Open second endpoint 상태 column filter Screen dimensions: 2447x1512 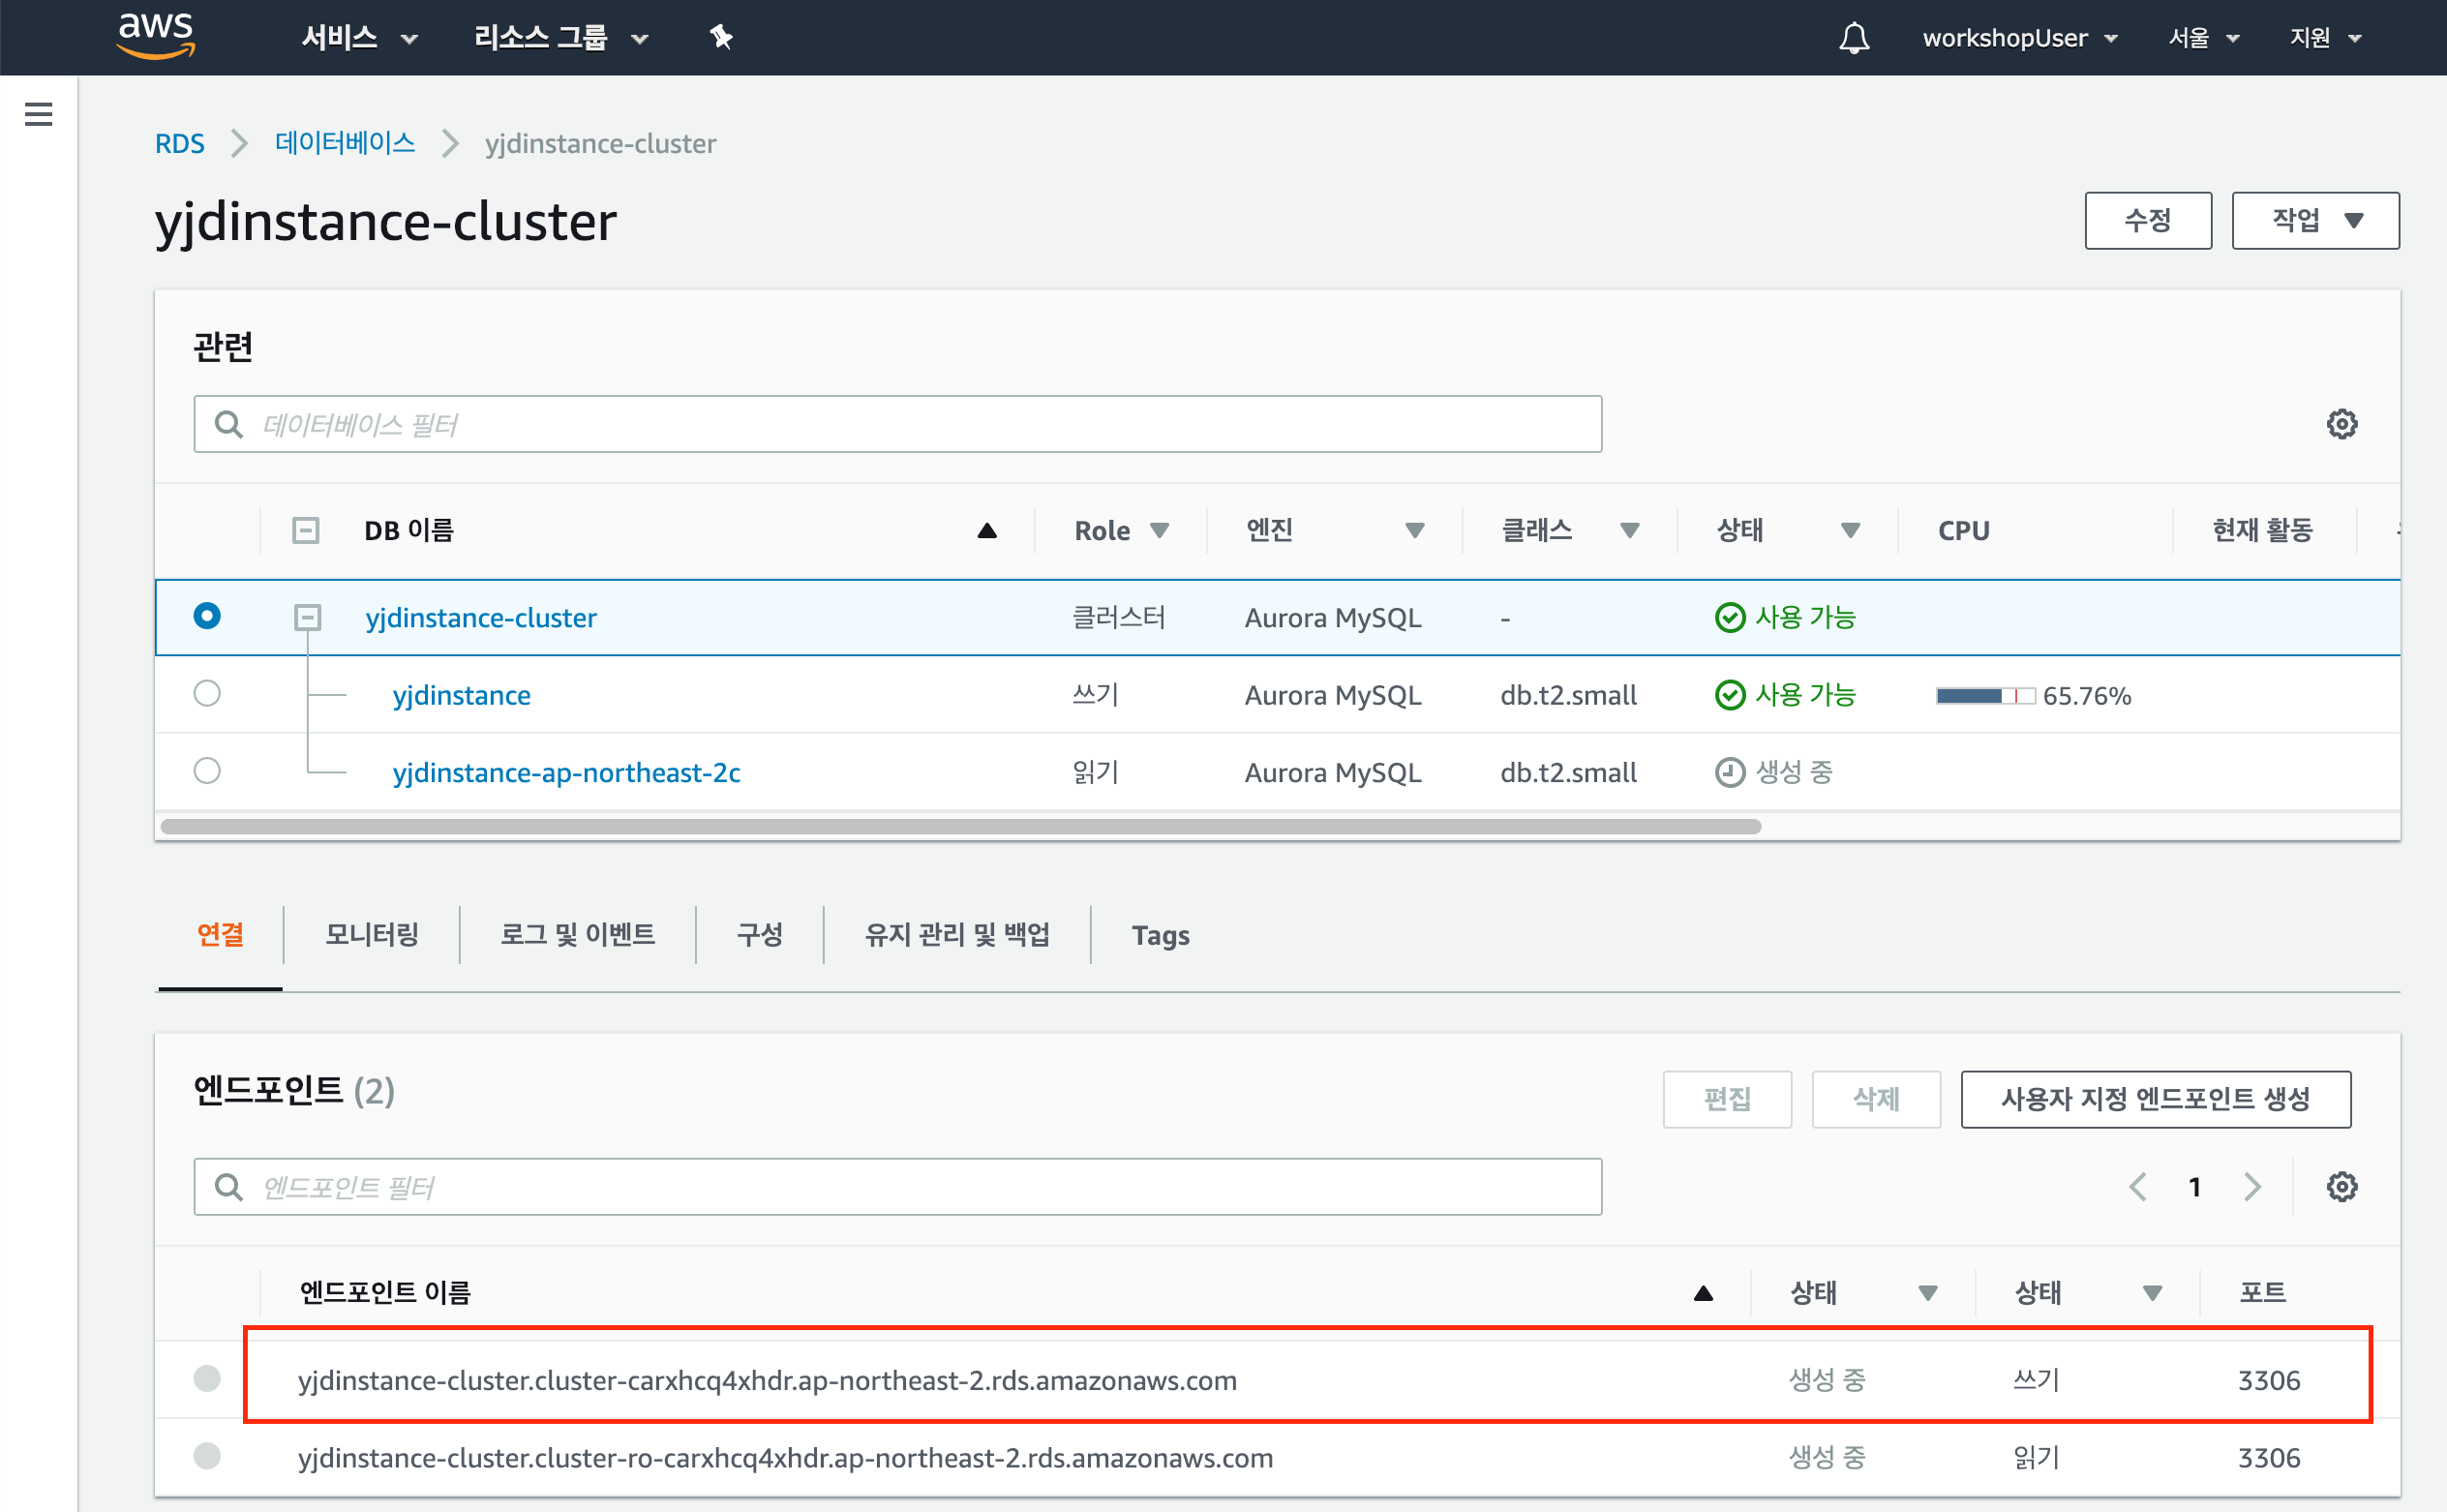pyautogui.click(x=2153, y=1294)
